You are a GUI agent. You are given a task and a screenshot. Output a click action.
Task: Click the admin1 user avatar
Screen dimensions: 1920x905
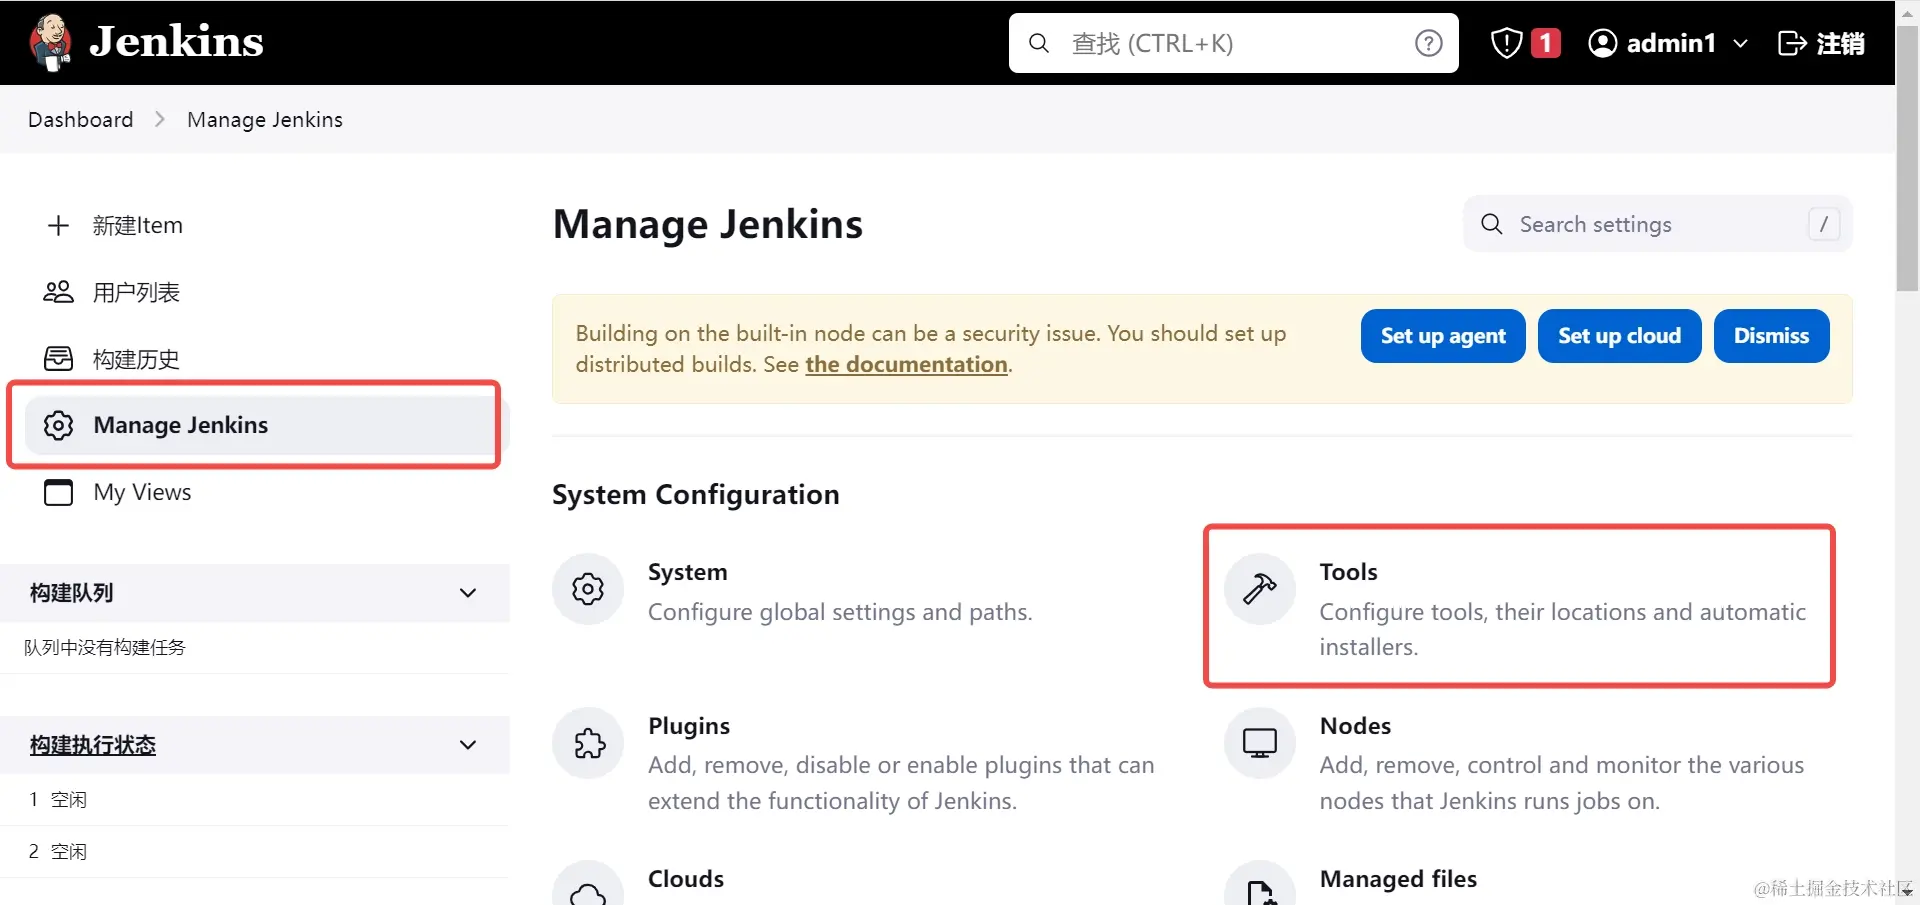(x=1604, y=43)
